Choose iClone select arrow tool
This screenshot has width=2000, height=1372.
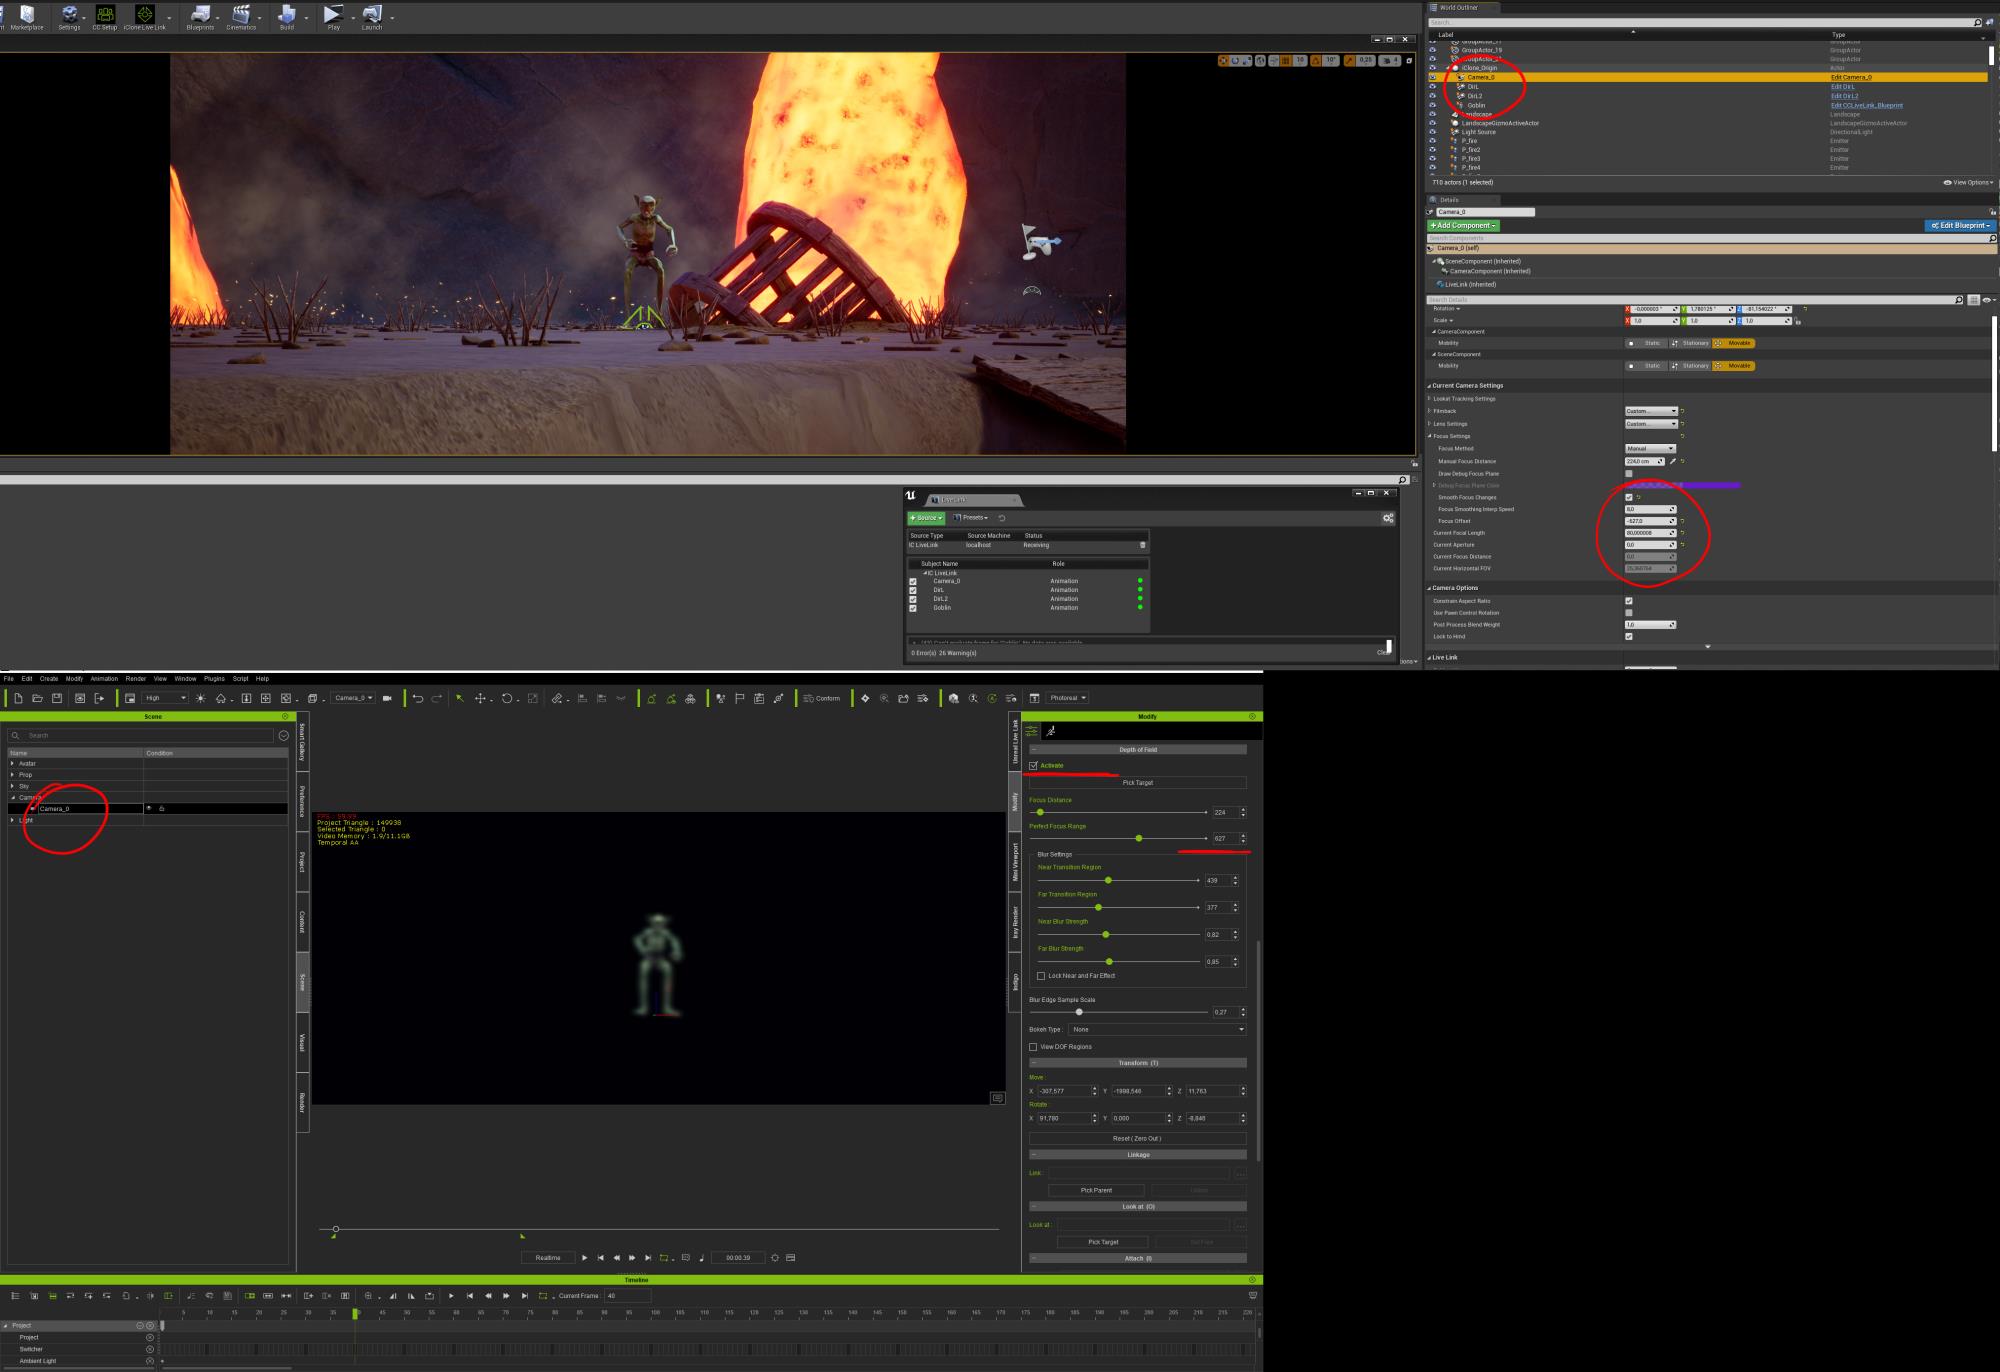coord(460,698)
